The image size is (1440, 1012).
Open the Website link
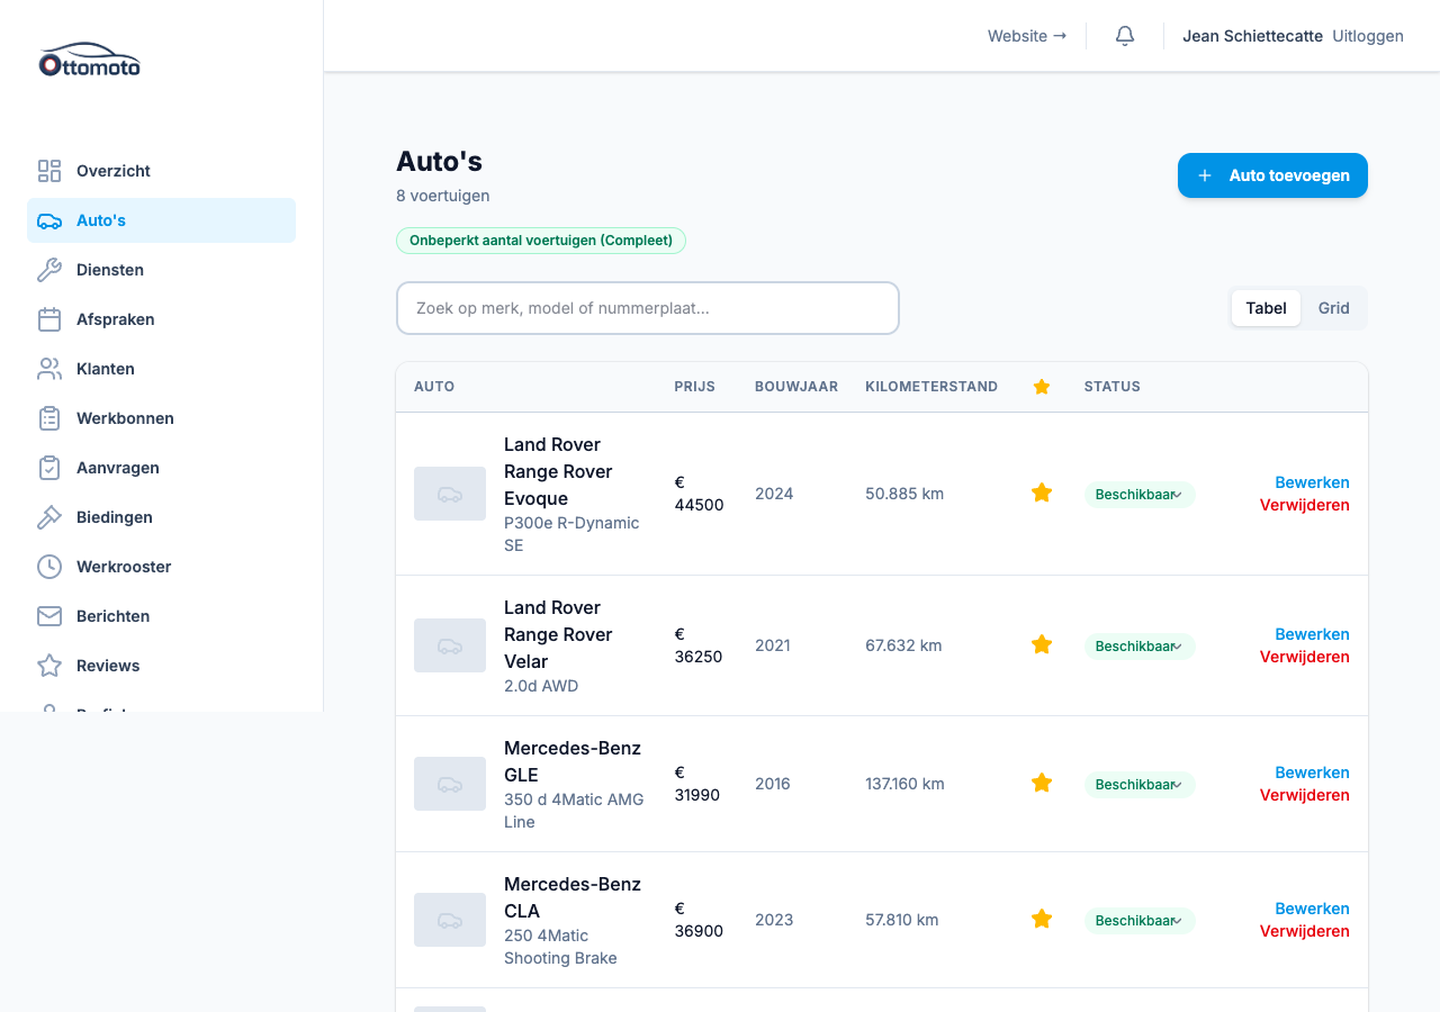(1027, 36)
